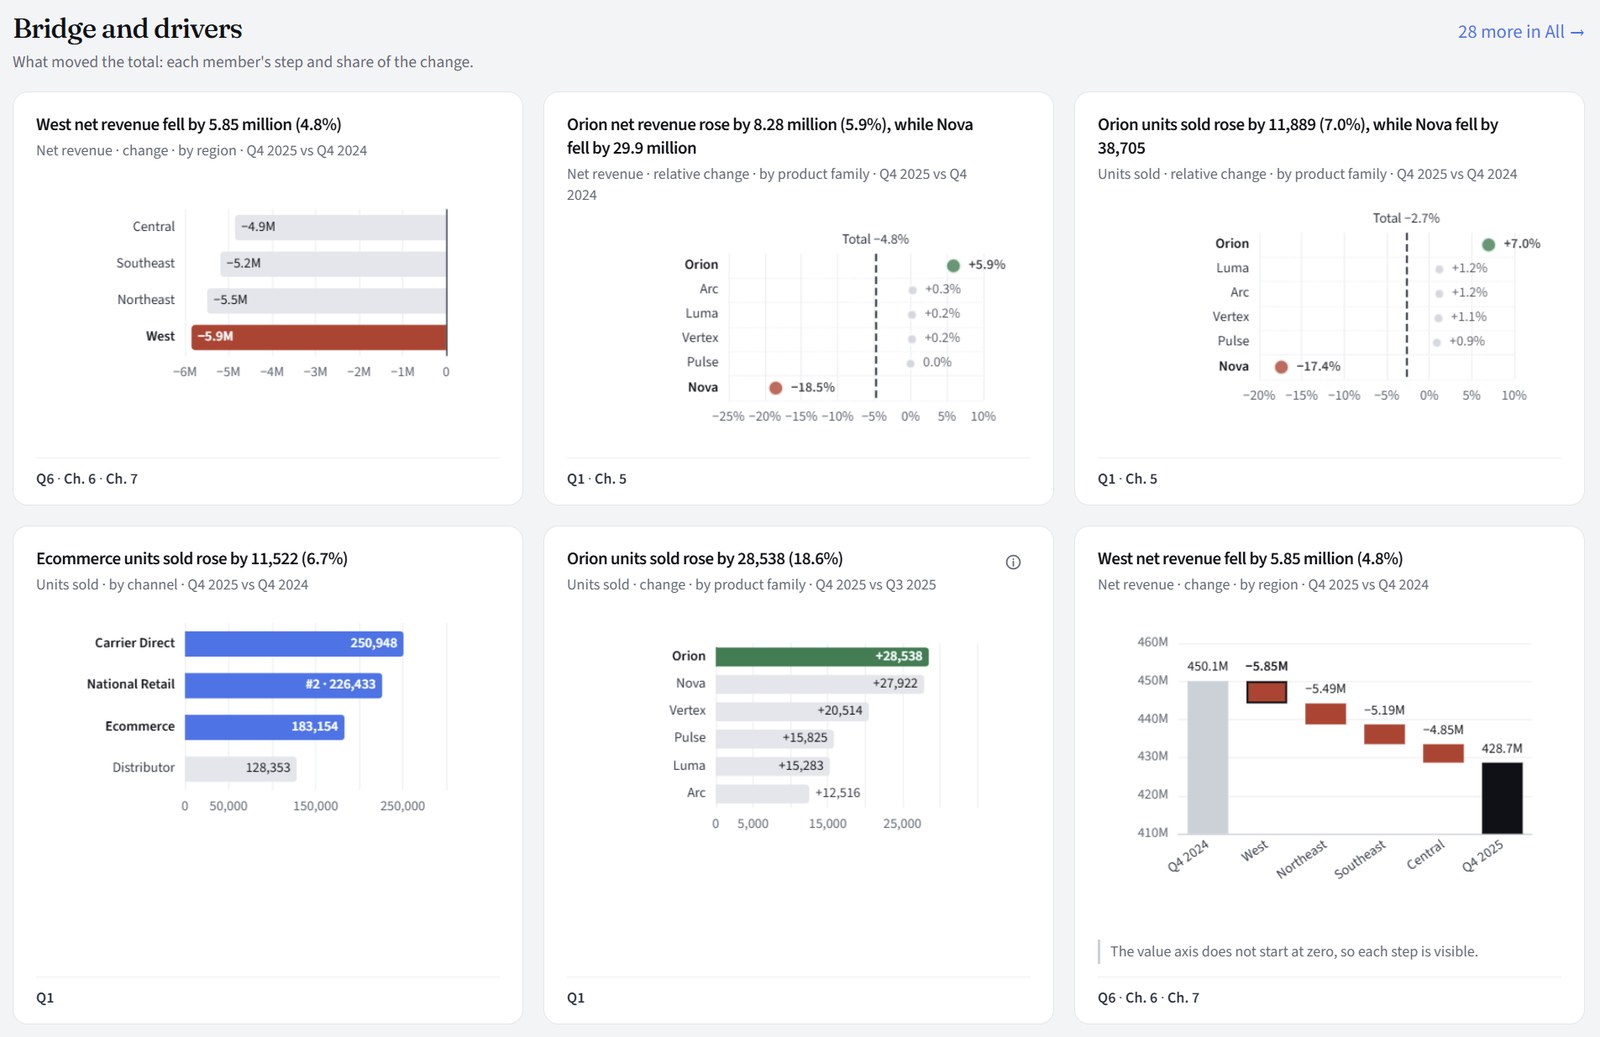
Task: Click 'Q1 · Ch. 5' footer on Orion revenue card
Action: point(597,479)
